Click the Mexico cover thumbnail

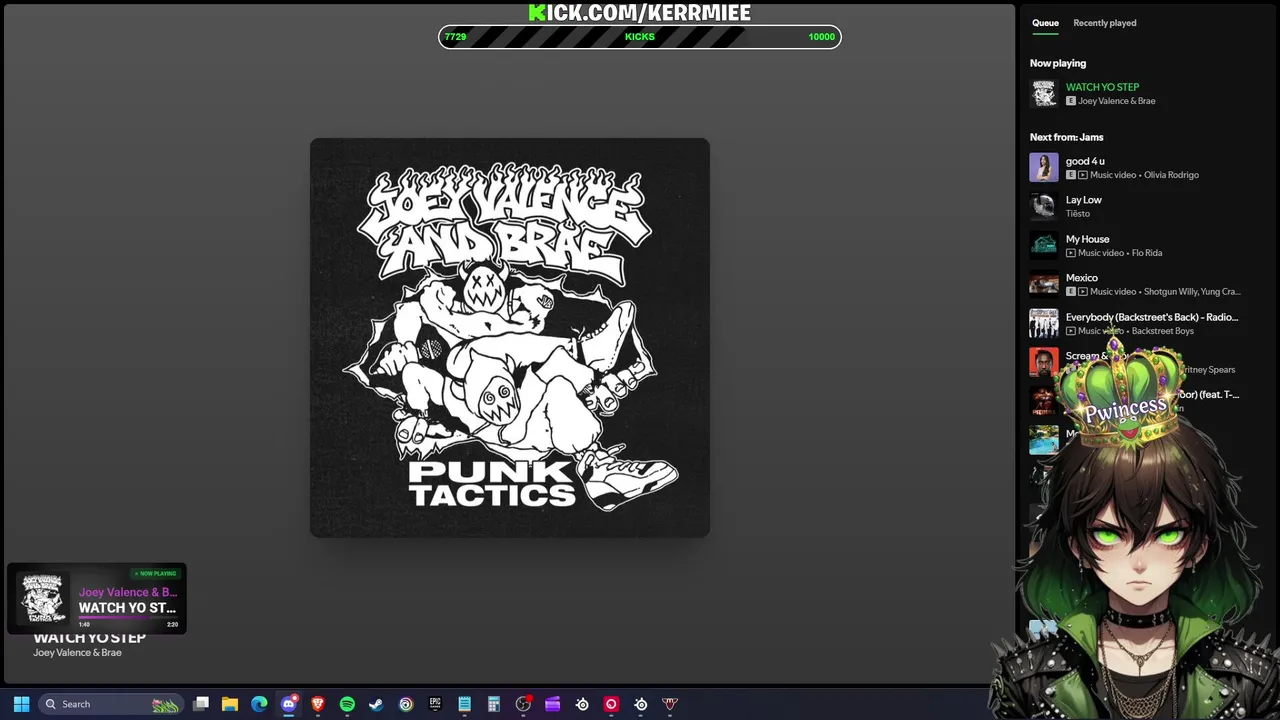coord(1044,284)
